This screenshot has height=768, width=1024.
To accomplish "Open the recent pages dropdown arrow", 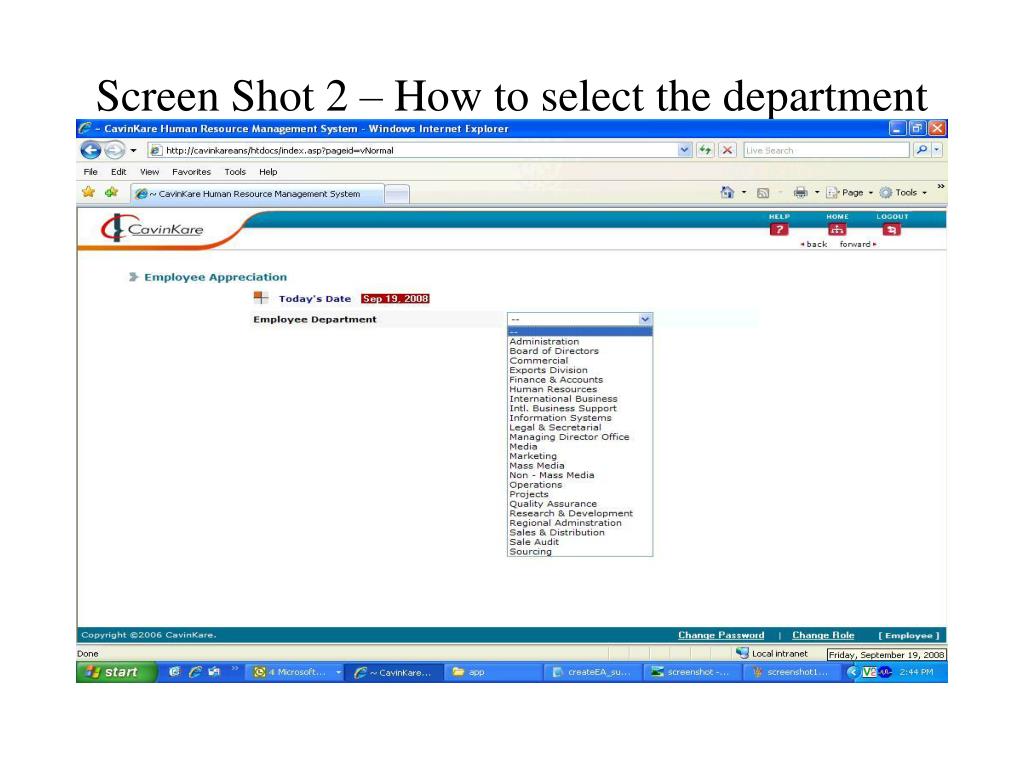I will [x=133, y=151].
